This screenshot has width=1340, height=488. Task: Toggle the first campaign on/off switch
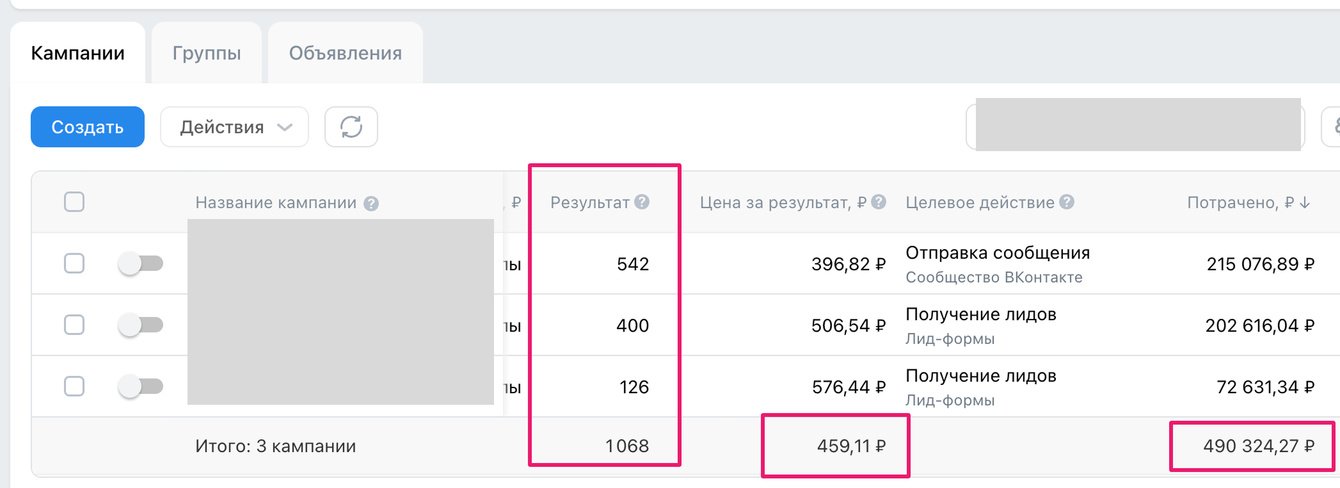(141, 264)
